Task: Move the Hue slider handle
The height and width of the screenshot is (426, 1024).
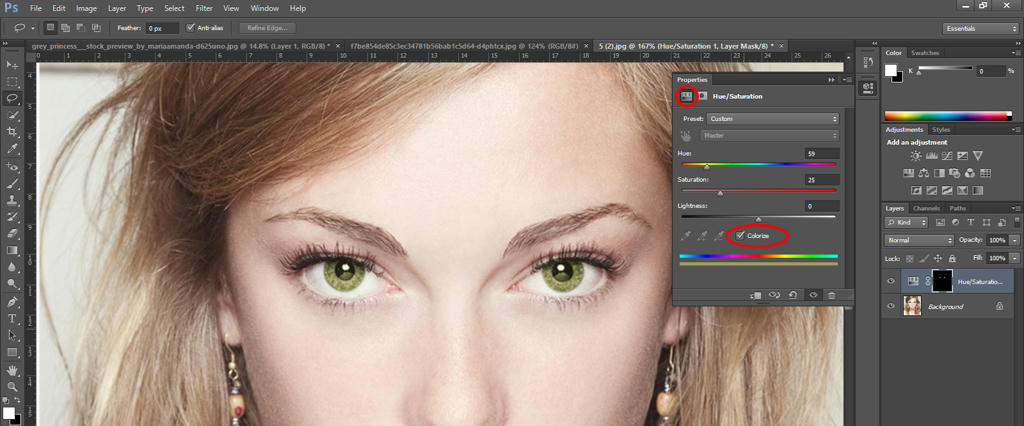Action: [707, 167]
